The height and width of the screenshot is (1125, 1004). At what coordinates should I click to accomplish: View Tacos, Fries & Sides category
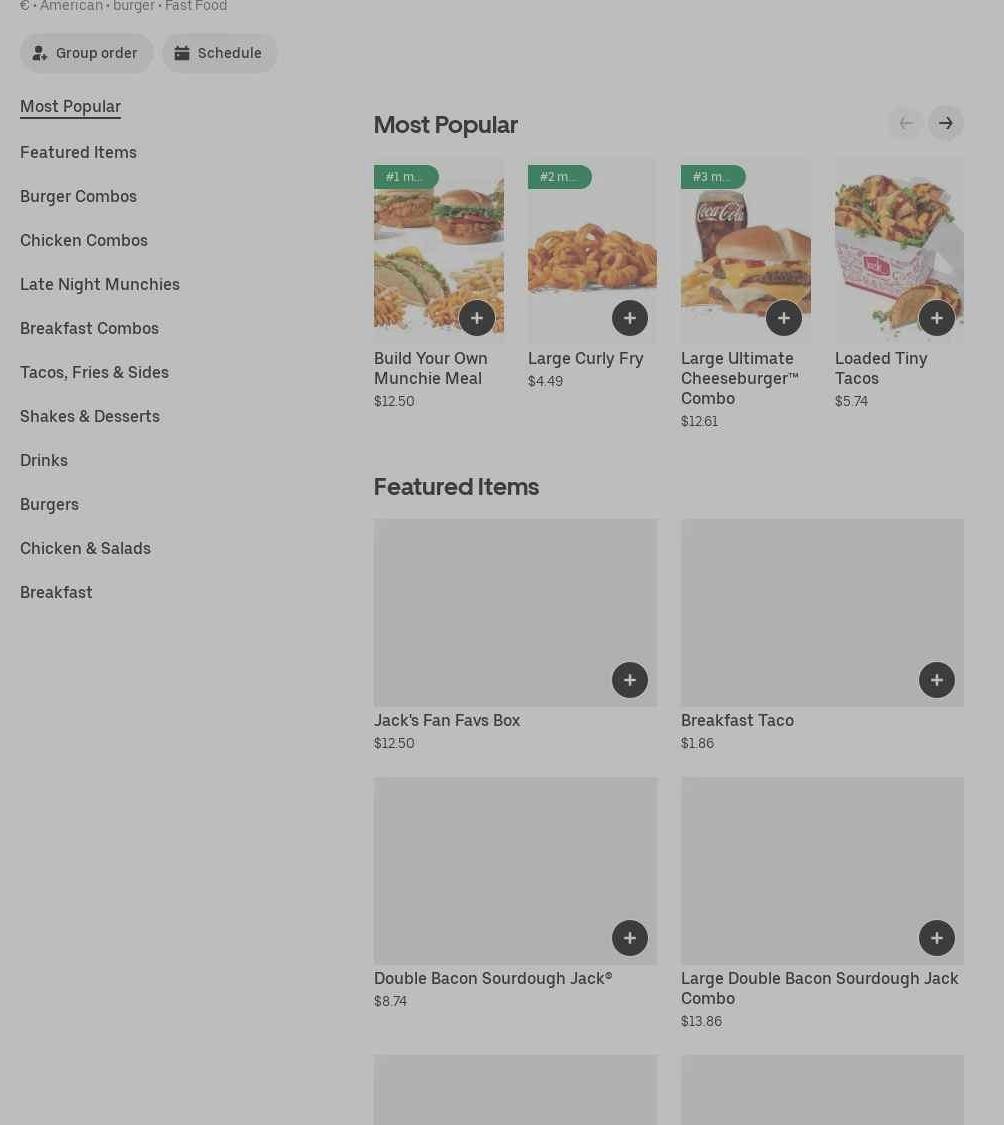pyautogui.click(x=94, y=372)
